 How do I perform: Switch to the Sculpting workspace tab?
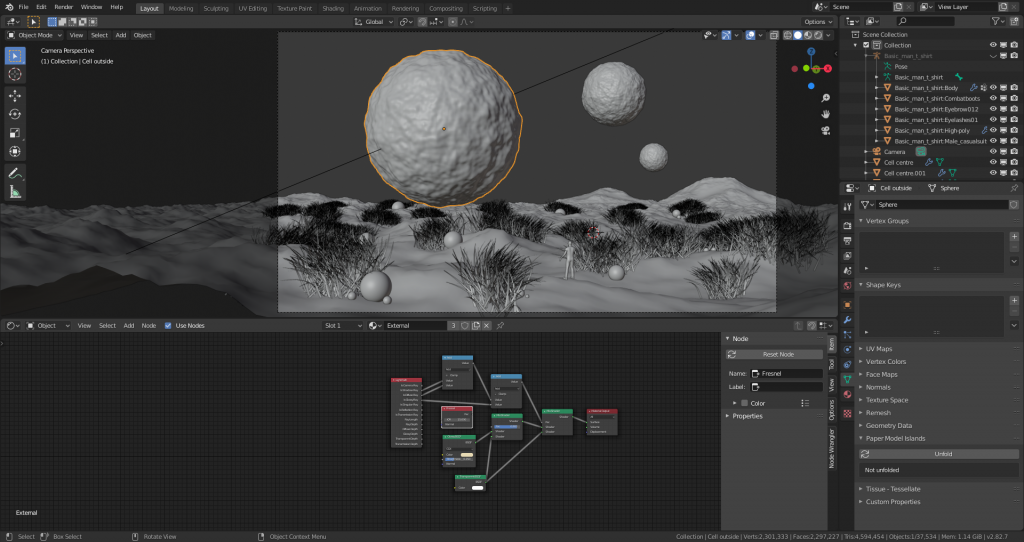click(216, 8)
